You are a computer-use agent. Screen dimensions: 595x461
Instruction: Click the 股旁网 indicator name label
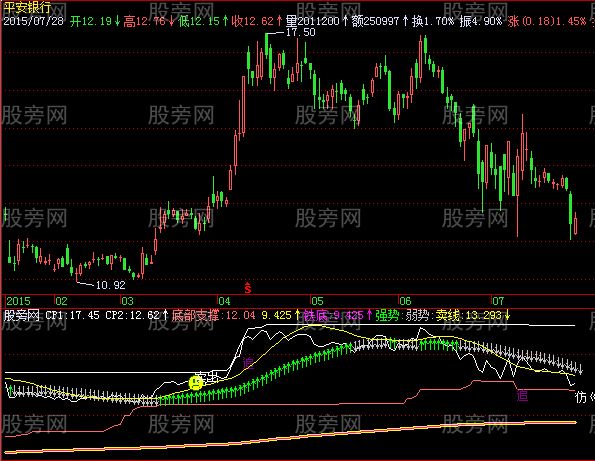(x=22, y=315)
